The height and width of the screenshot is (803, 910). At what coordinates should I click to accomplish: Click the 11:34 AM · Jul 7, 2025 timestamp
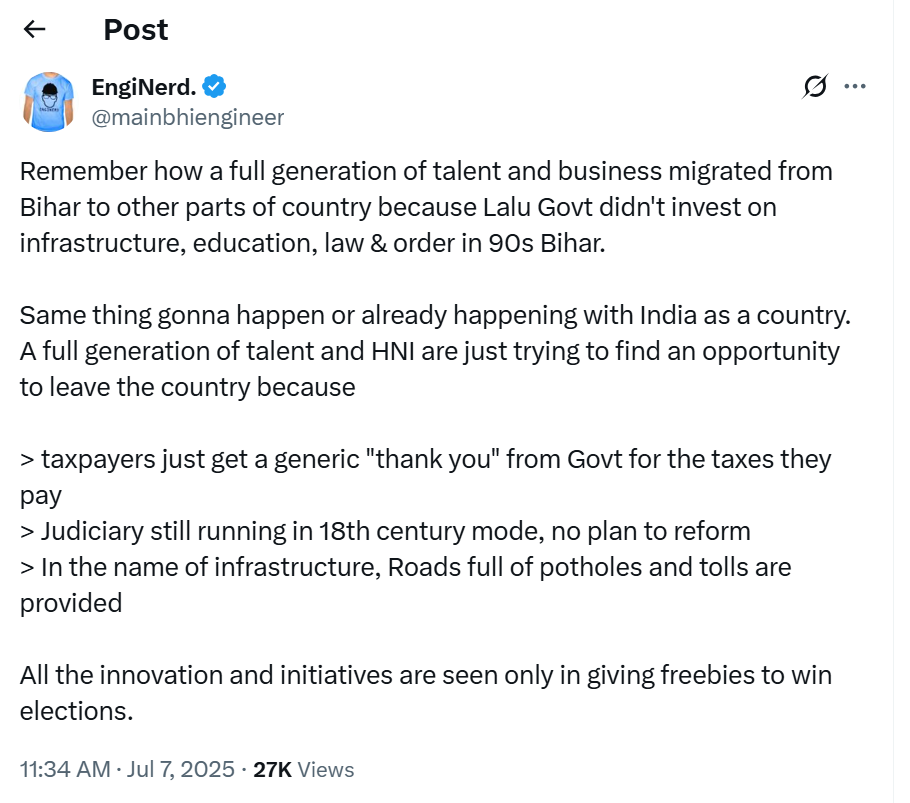[x=127, y=769]
